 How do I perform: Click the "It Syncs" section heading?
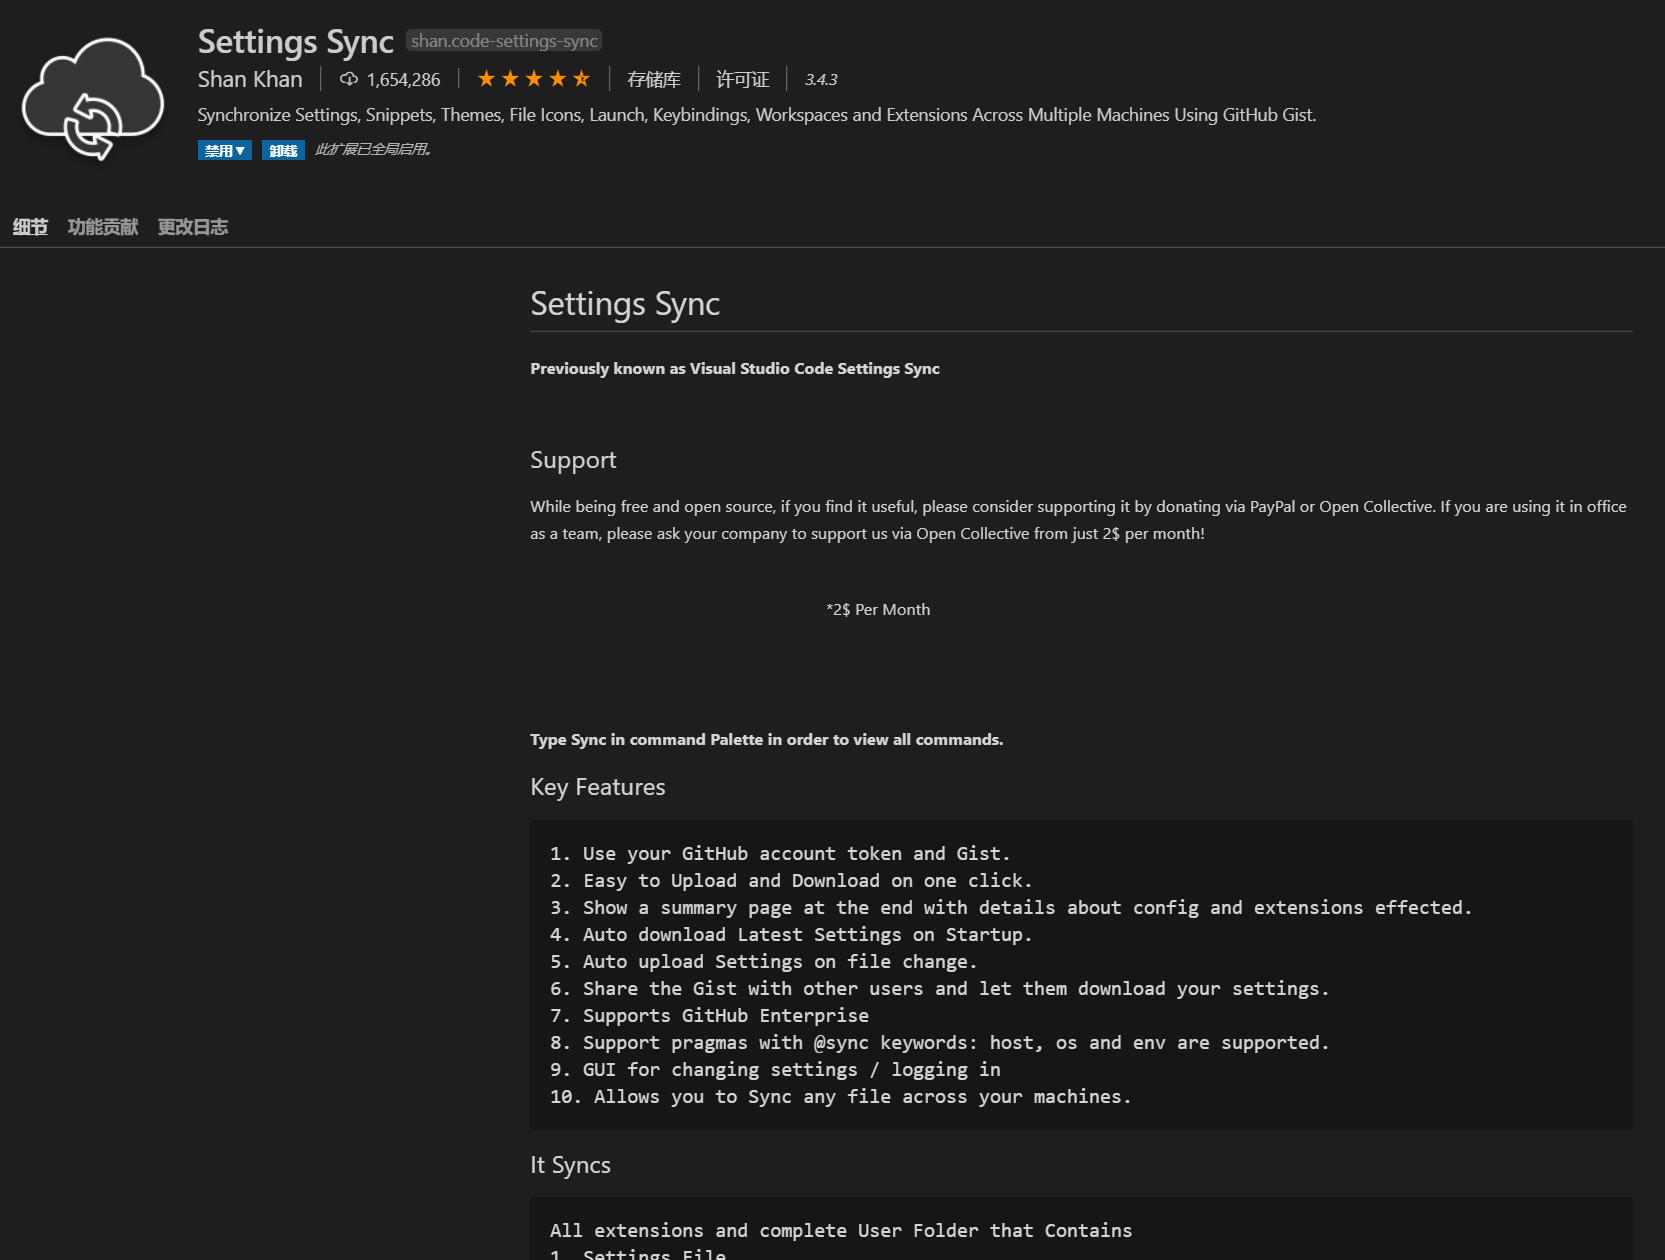click(x=570, y=1165)
